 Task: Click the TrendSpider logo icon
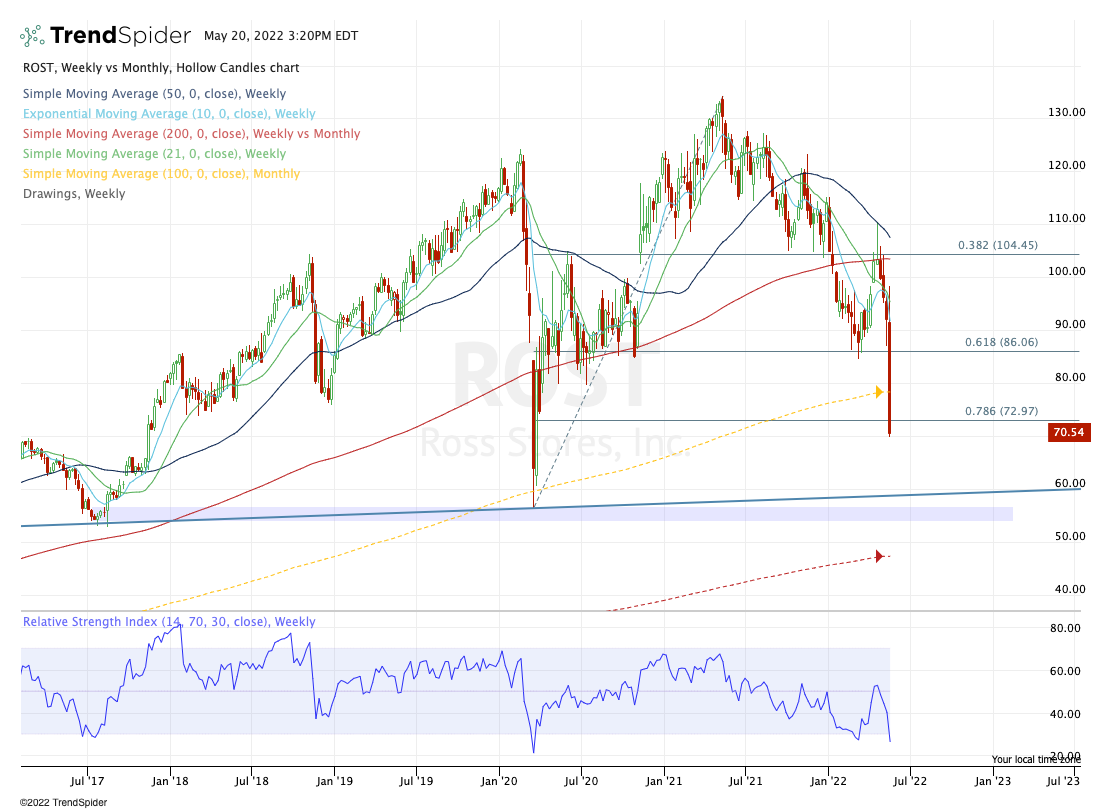click(x=32, y=36)
